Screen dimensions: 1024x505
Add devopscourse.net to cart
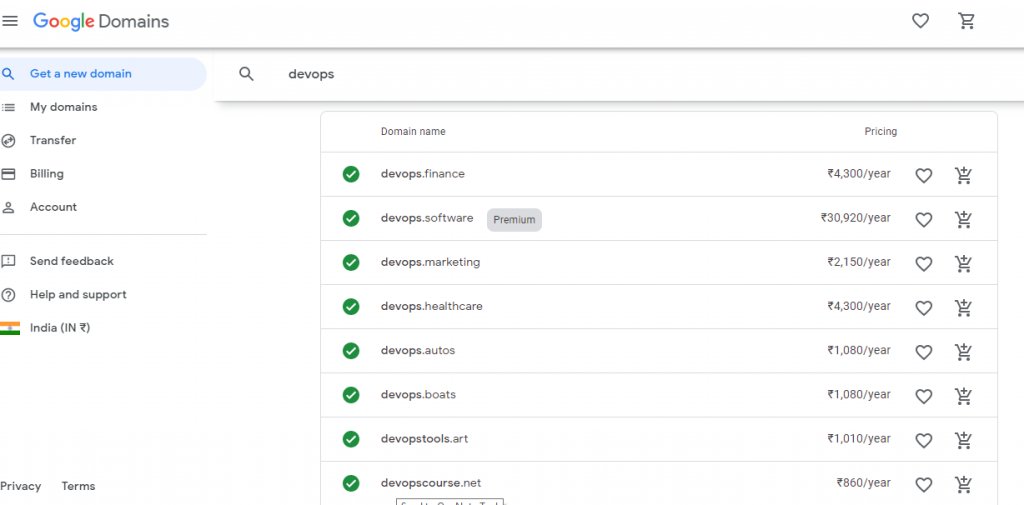pos(963,485)
